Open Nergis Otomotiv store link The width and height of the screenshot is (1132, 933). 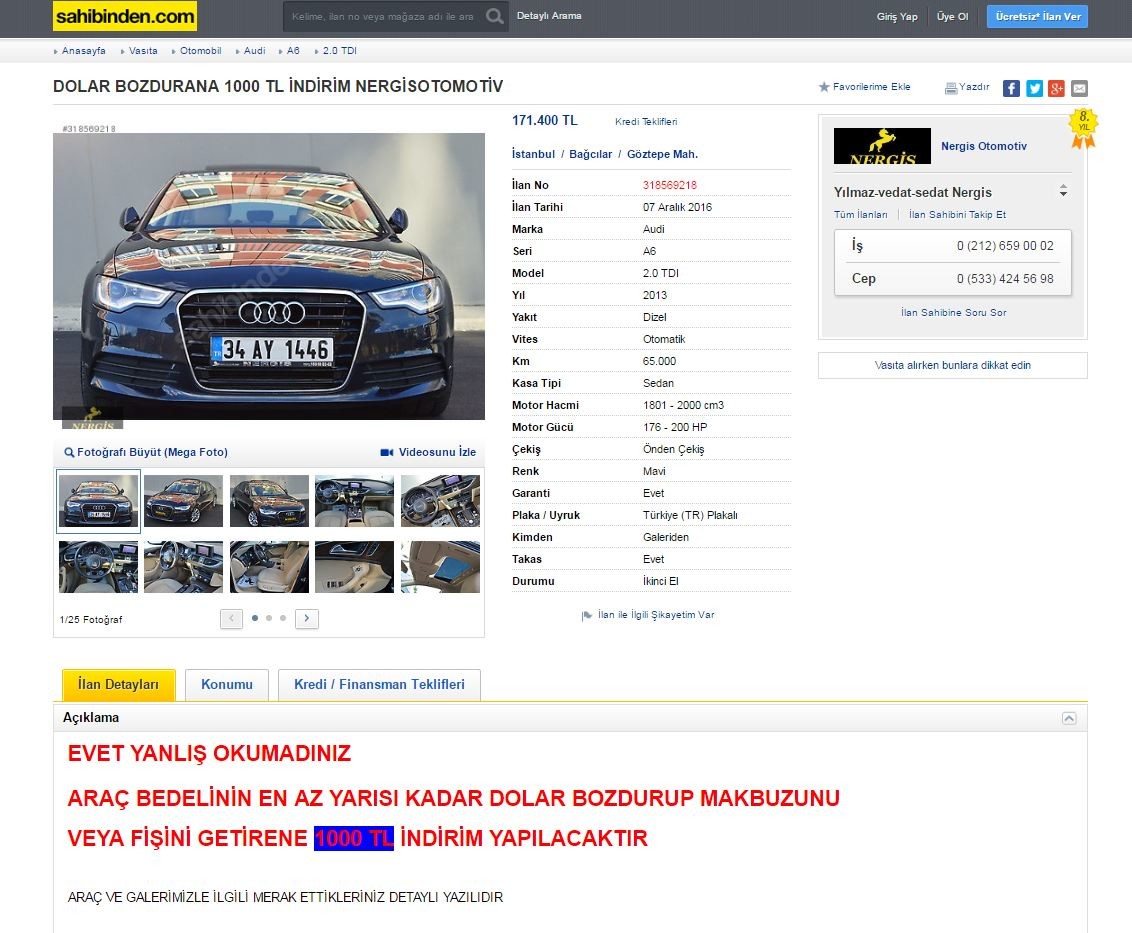pyautogui.click(x=983, y=146)
